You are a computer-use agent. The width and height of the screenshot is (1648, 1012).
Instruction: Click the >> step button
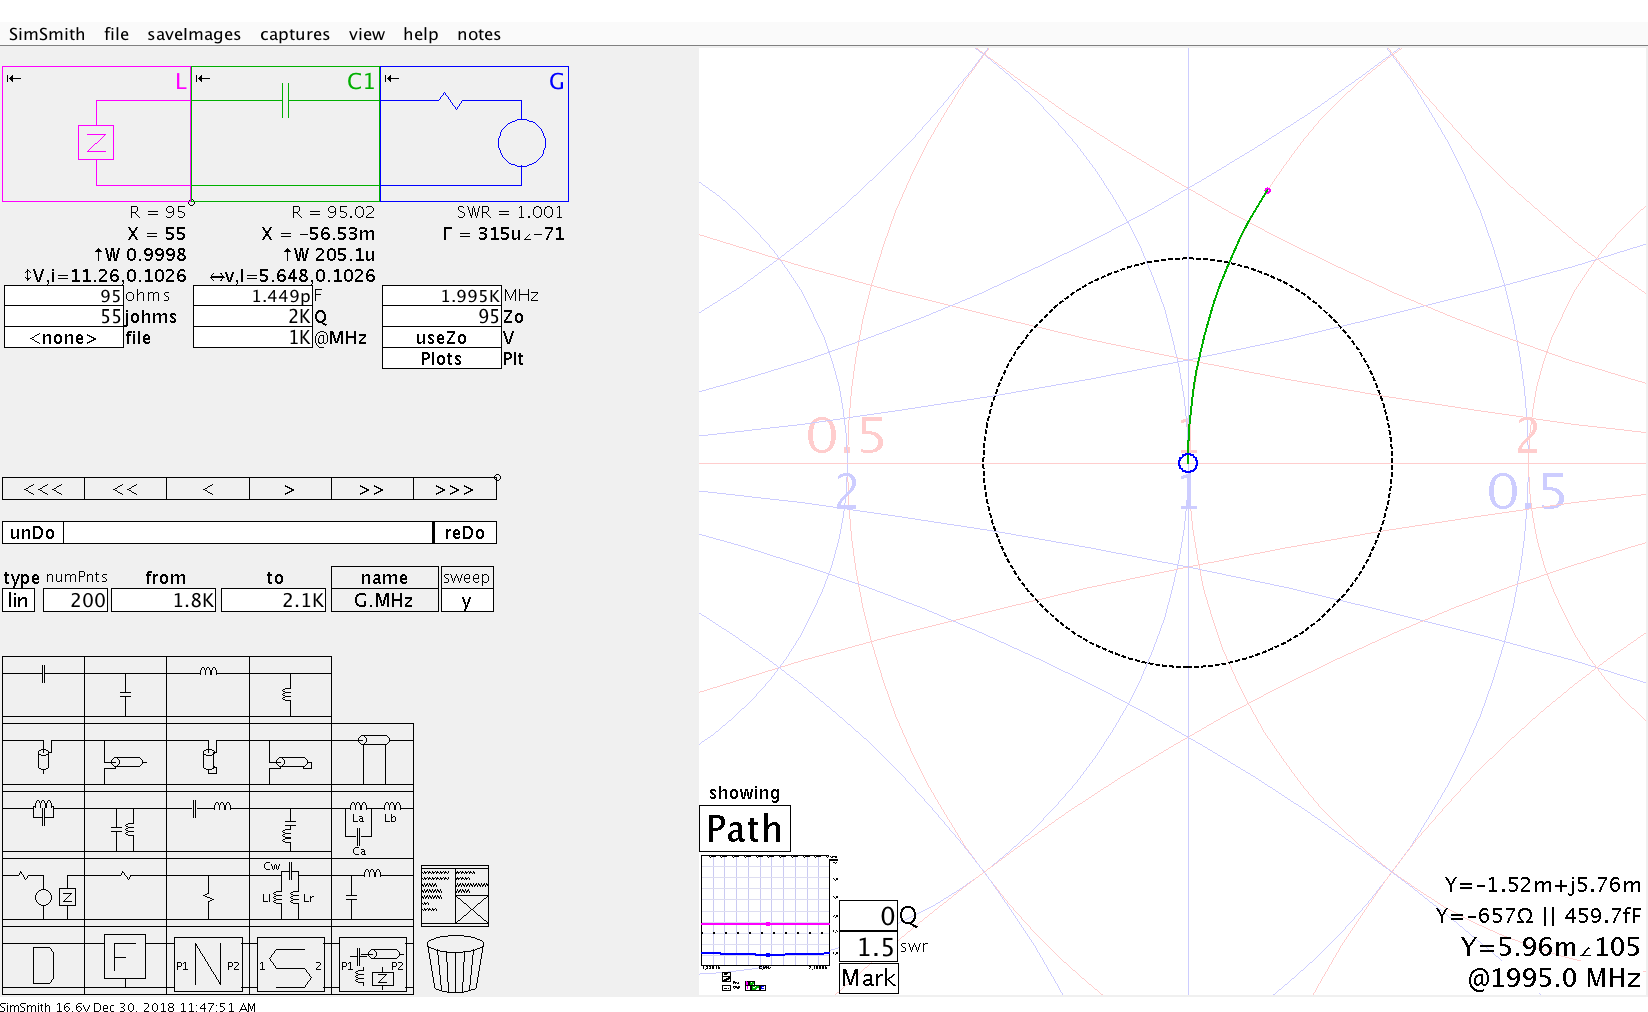click(x=372, y=489)
